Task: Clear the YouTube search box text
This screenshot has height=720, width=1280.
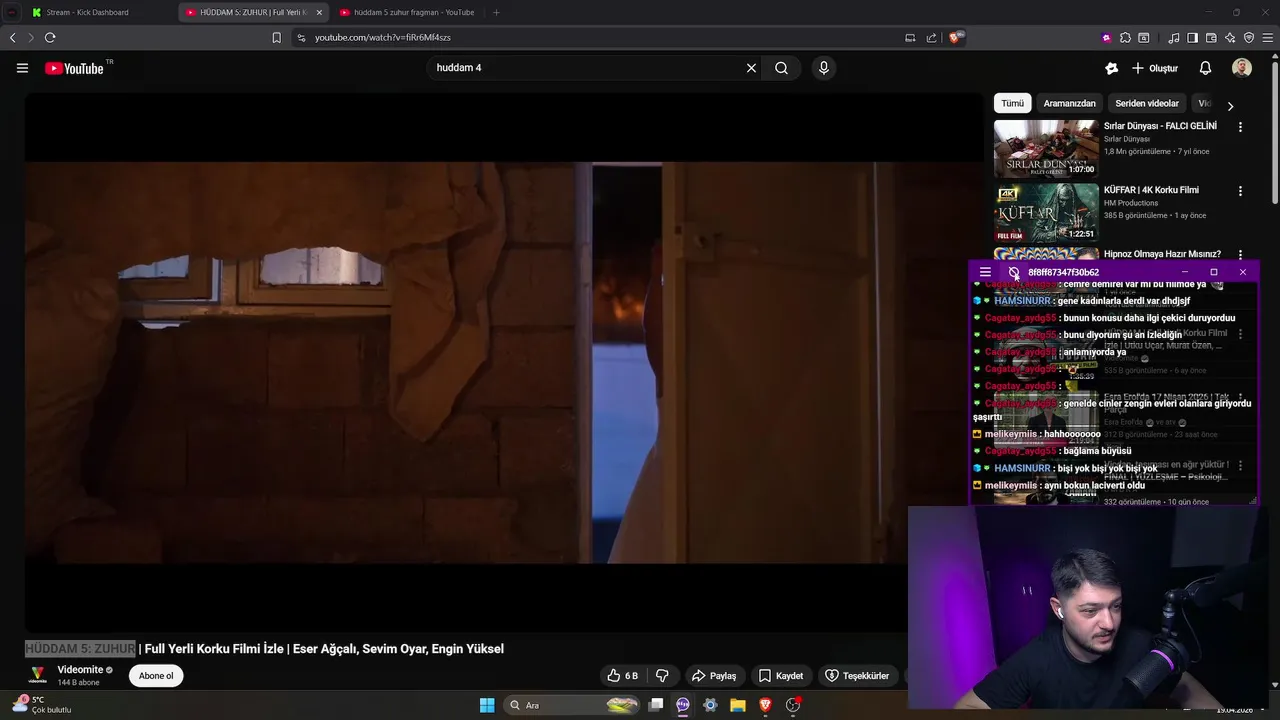Action: tap(751, 68)
